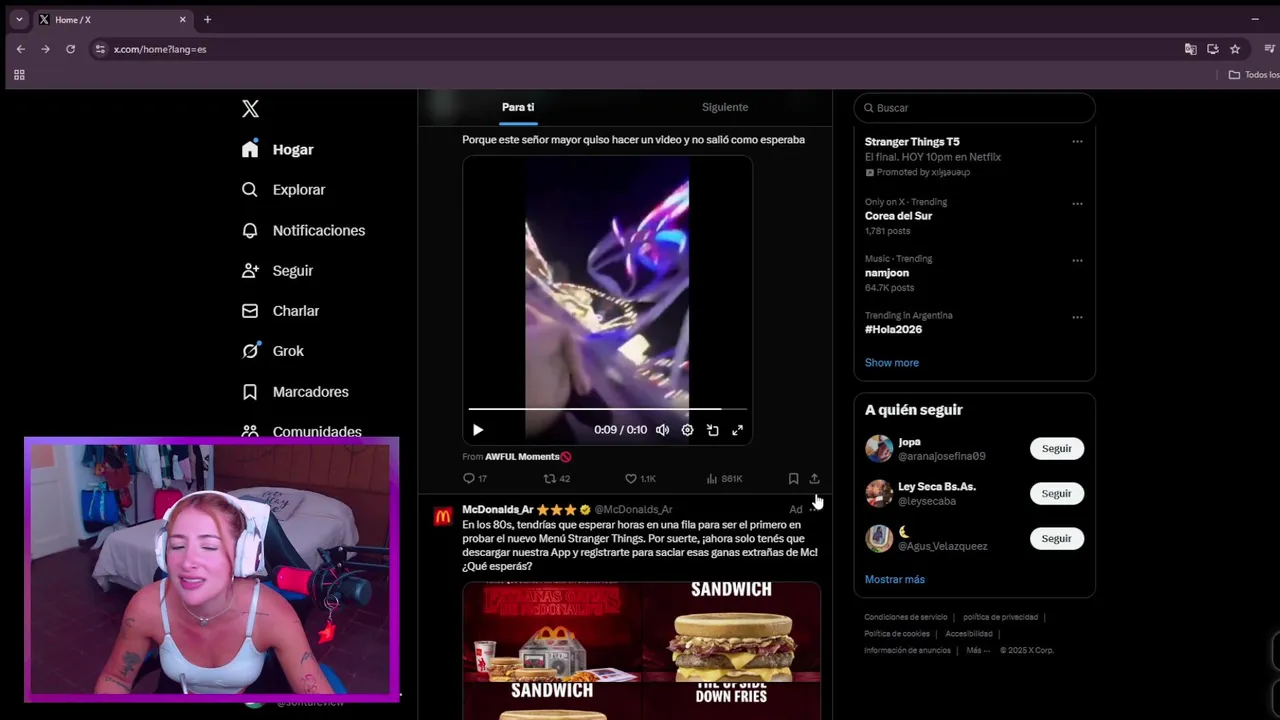
Task: Open Condiciones de servicio link
Action: [x=906, y=618]
